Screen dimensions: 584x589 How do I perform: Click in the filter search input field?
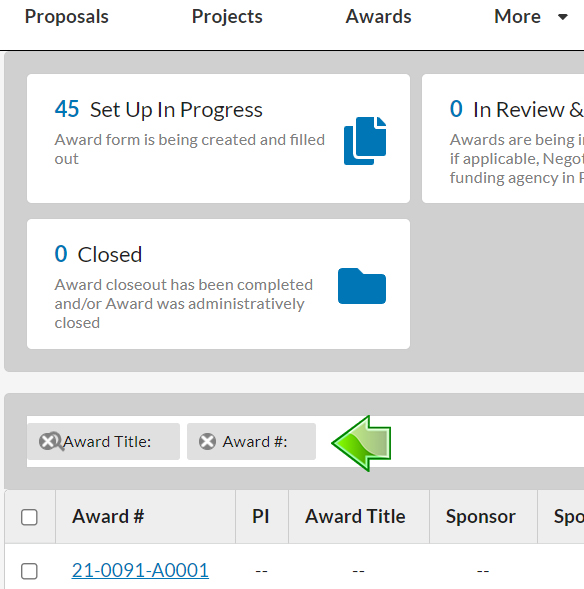[488, 441]
